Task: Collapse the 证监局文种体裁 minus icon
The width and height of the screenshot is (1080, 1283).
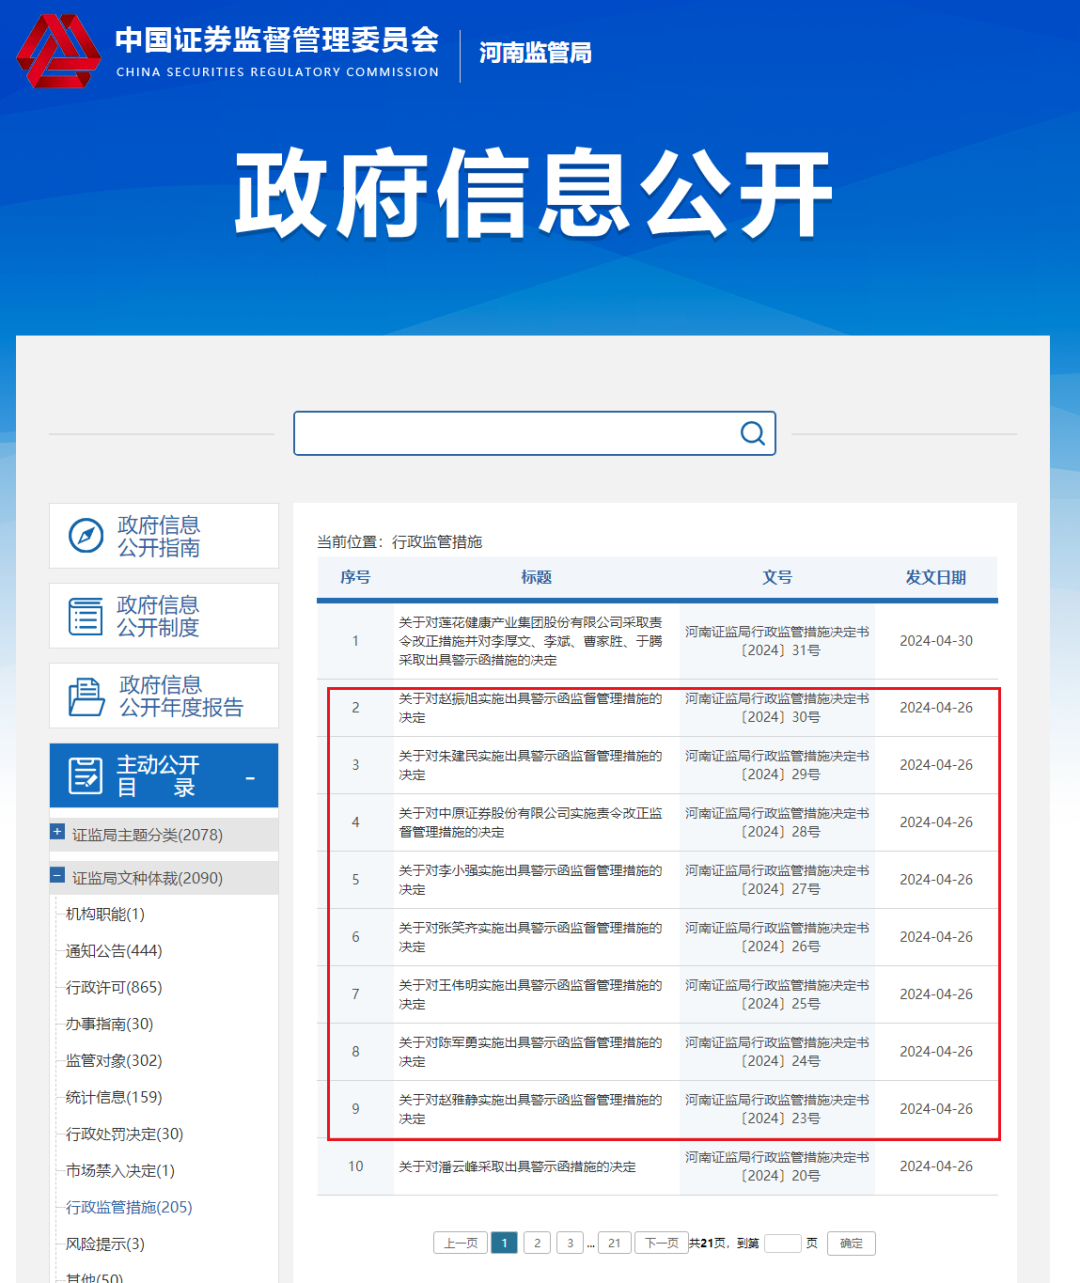Action: (58, 876)
